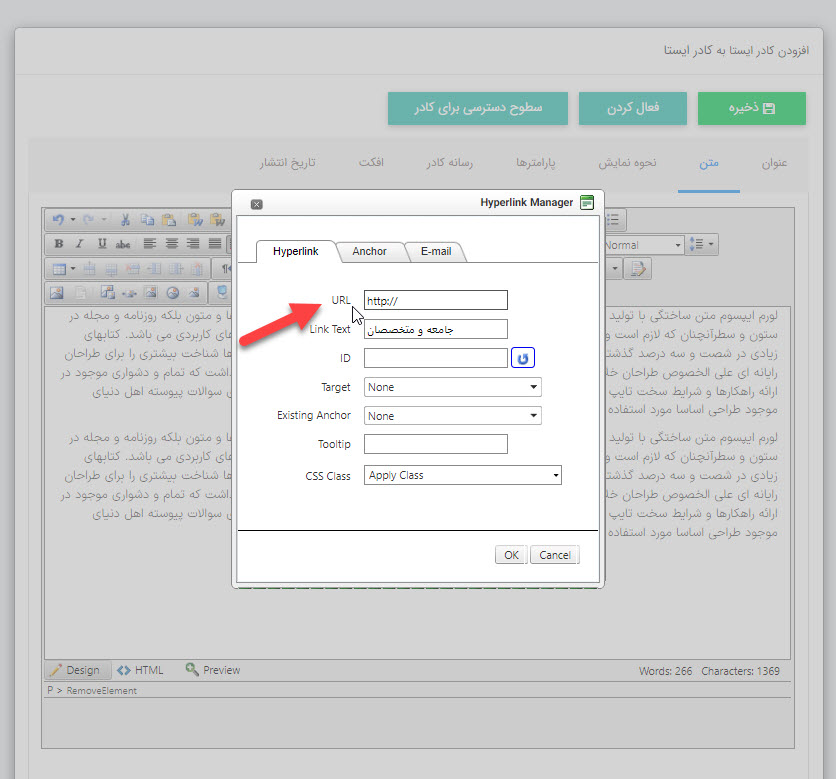Toggle Bold formatting in the toolbar
Image resolution: width=836 pixels, height=779 pixels.
pyautogui.click(x=59, y=242)
